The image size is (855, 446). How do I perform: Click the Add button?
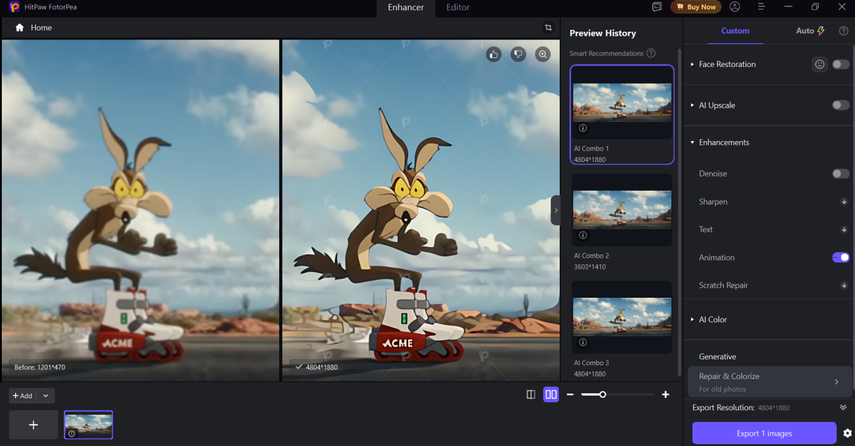(23, 396)
